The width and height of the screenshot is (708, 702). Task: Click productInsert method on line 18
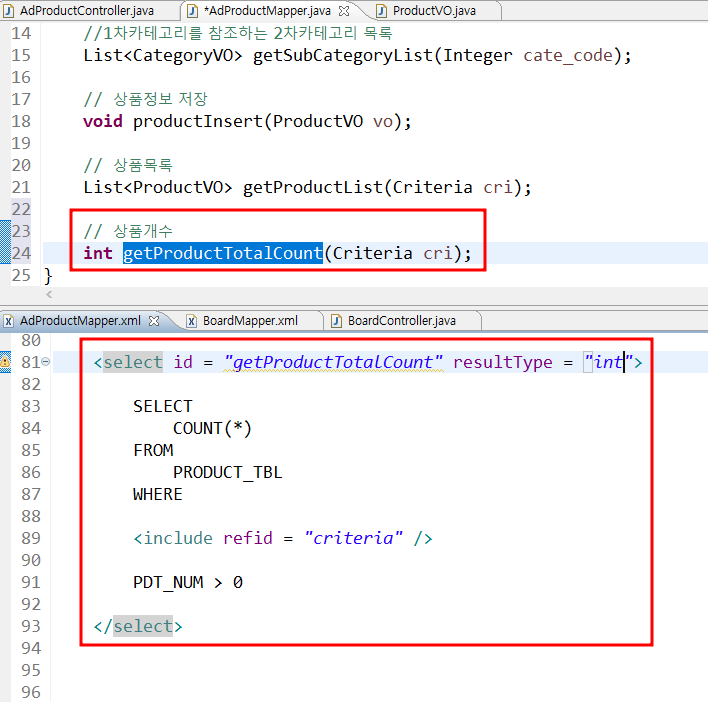pos(198,121)
